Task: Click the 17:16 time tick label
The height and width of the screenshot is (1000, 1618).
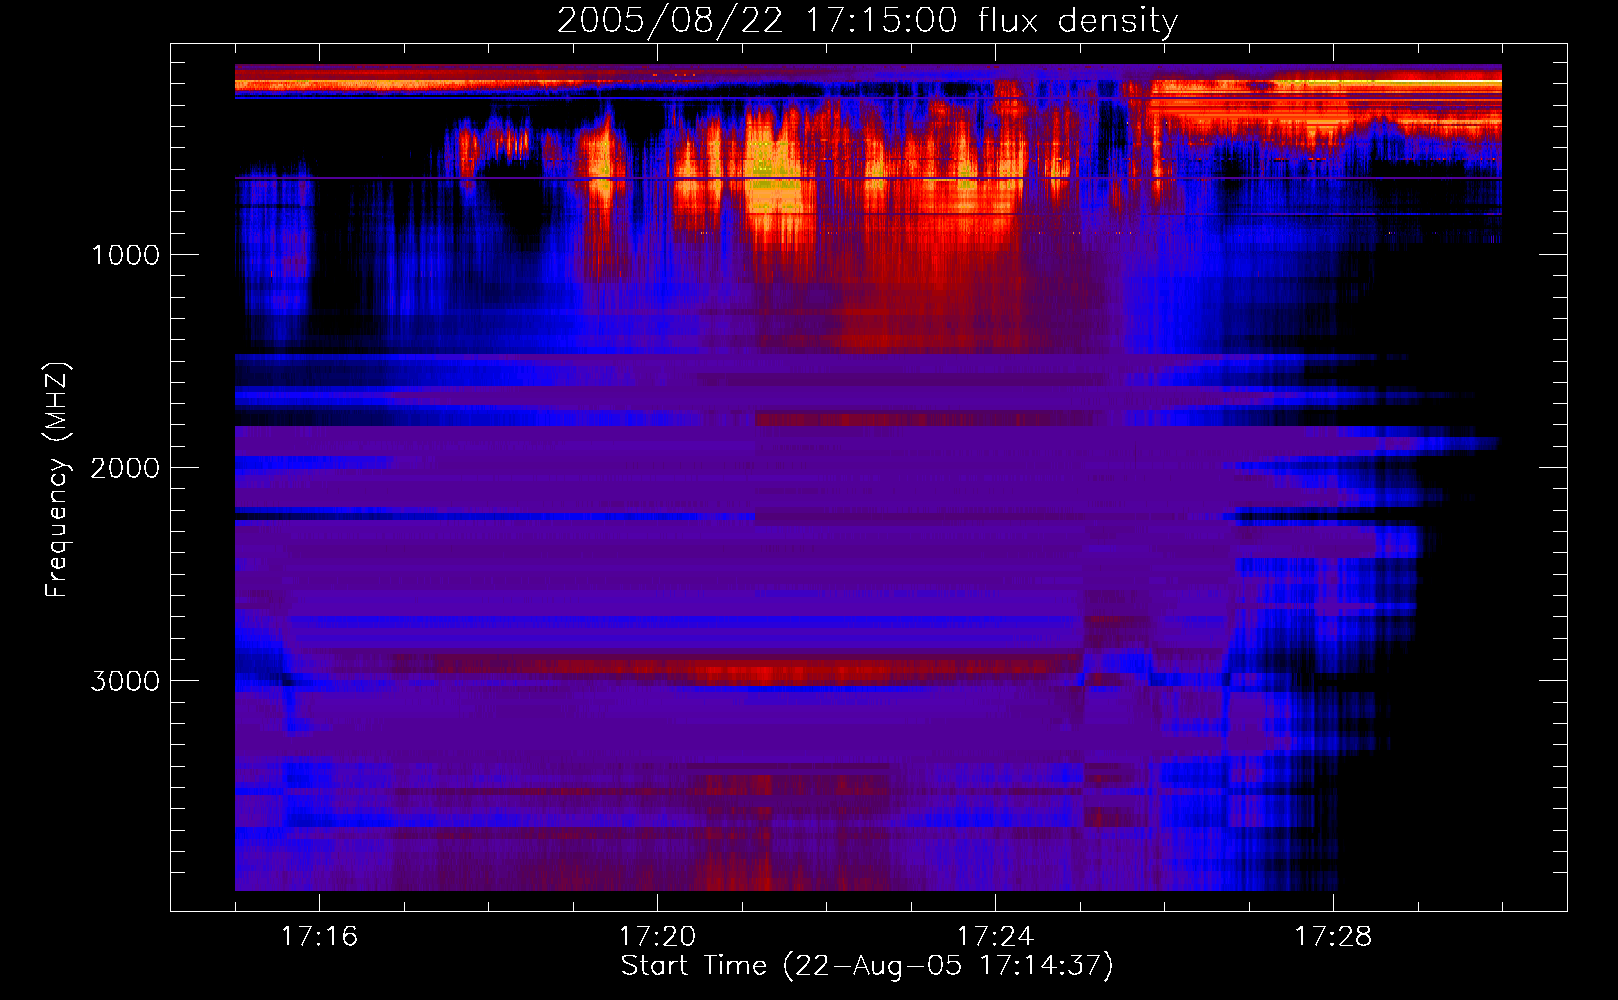Action: point(319,937)
